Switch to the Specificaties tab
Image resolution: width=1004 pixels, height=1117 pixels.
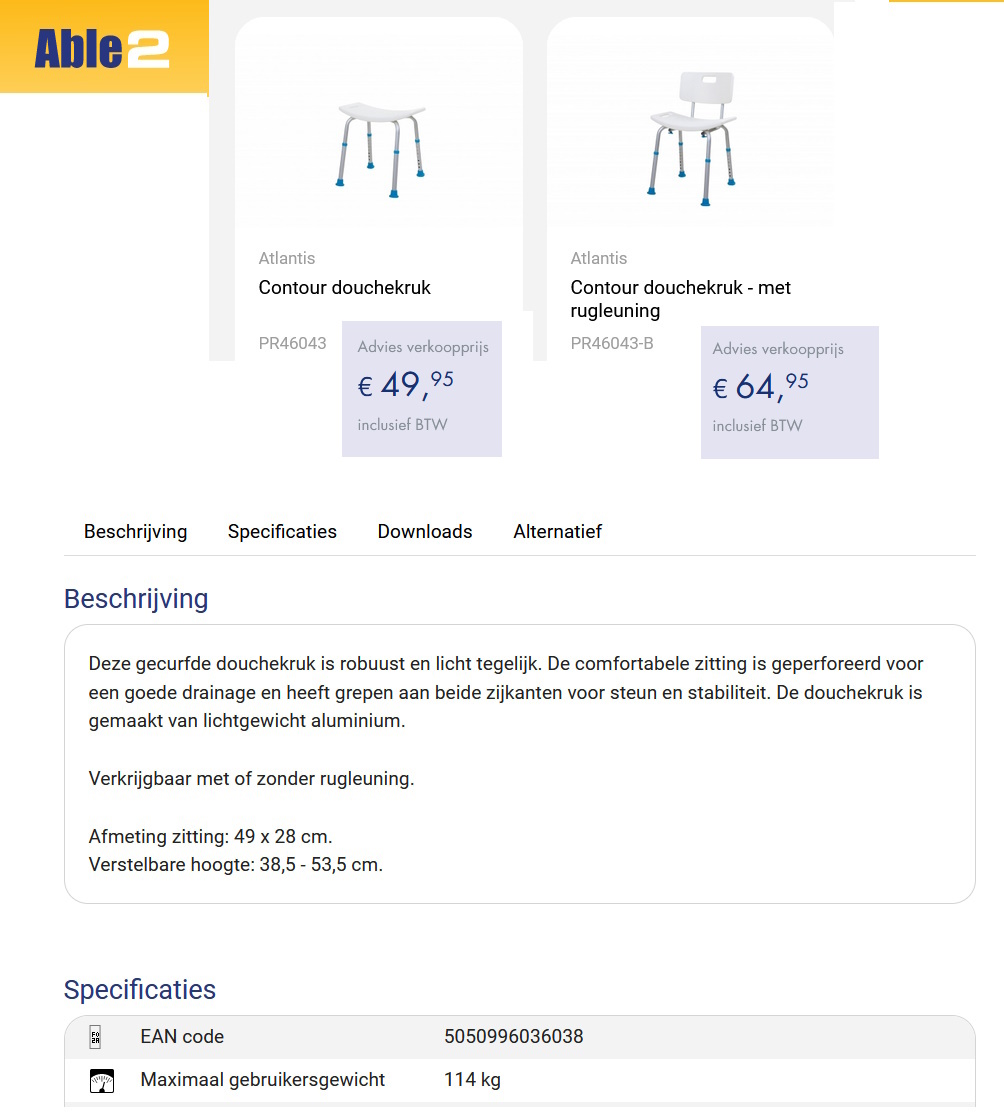coord(281,531)
